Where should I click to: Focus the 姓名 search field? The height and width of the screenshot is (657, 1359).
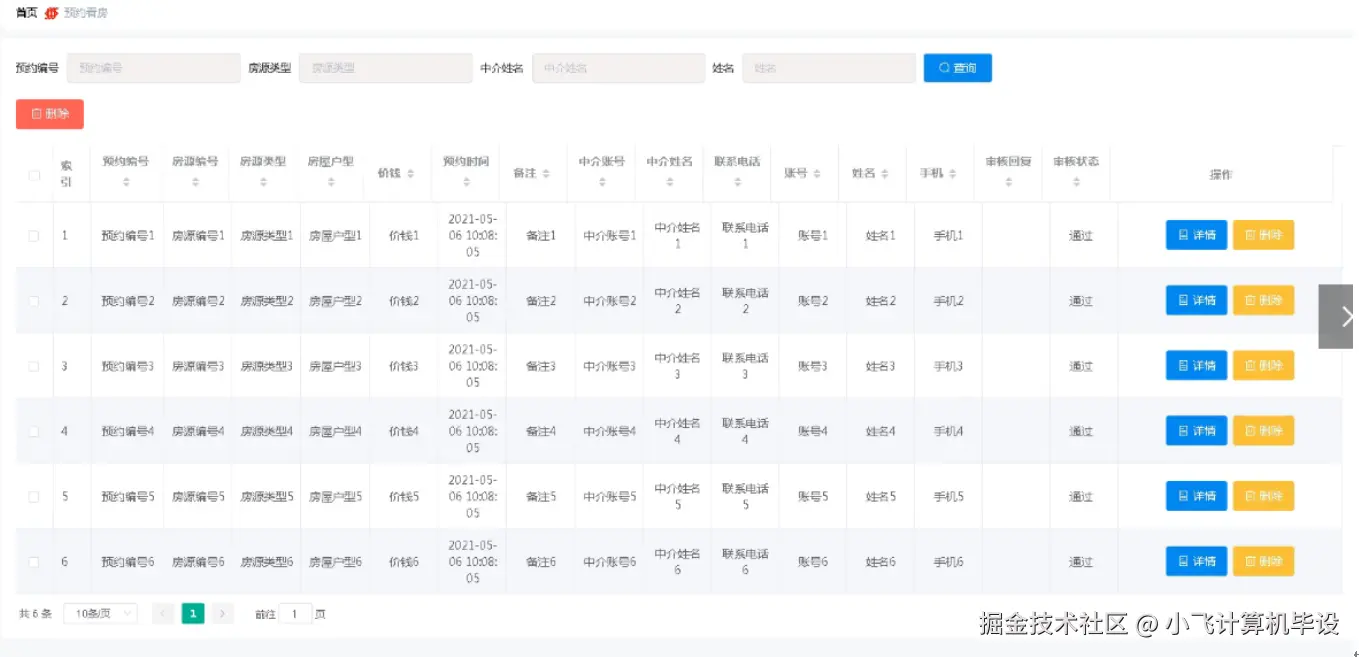click(x=828, y=68)
